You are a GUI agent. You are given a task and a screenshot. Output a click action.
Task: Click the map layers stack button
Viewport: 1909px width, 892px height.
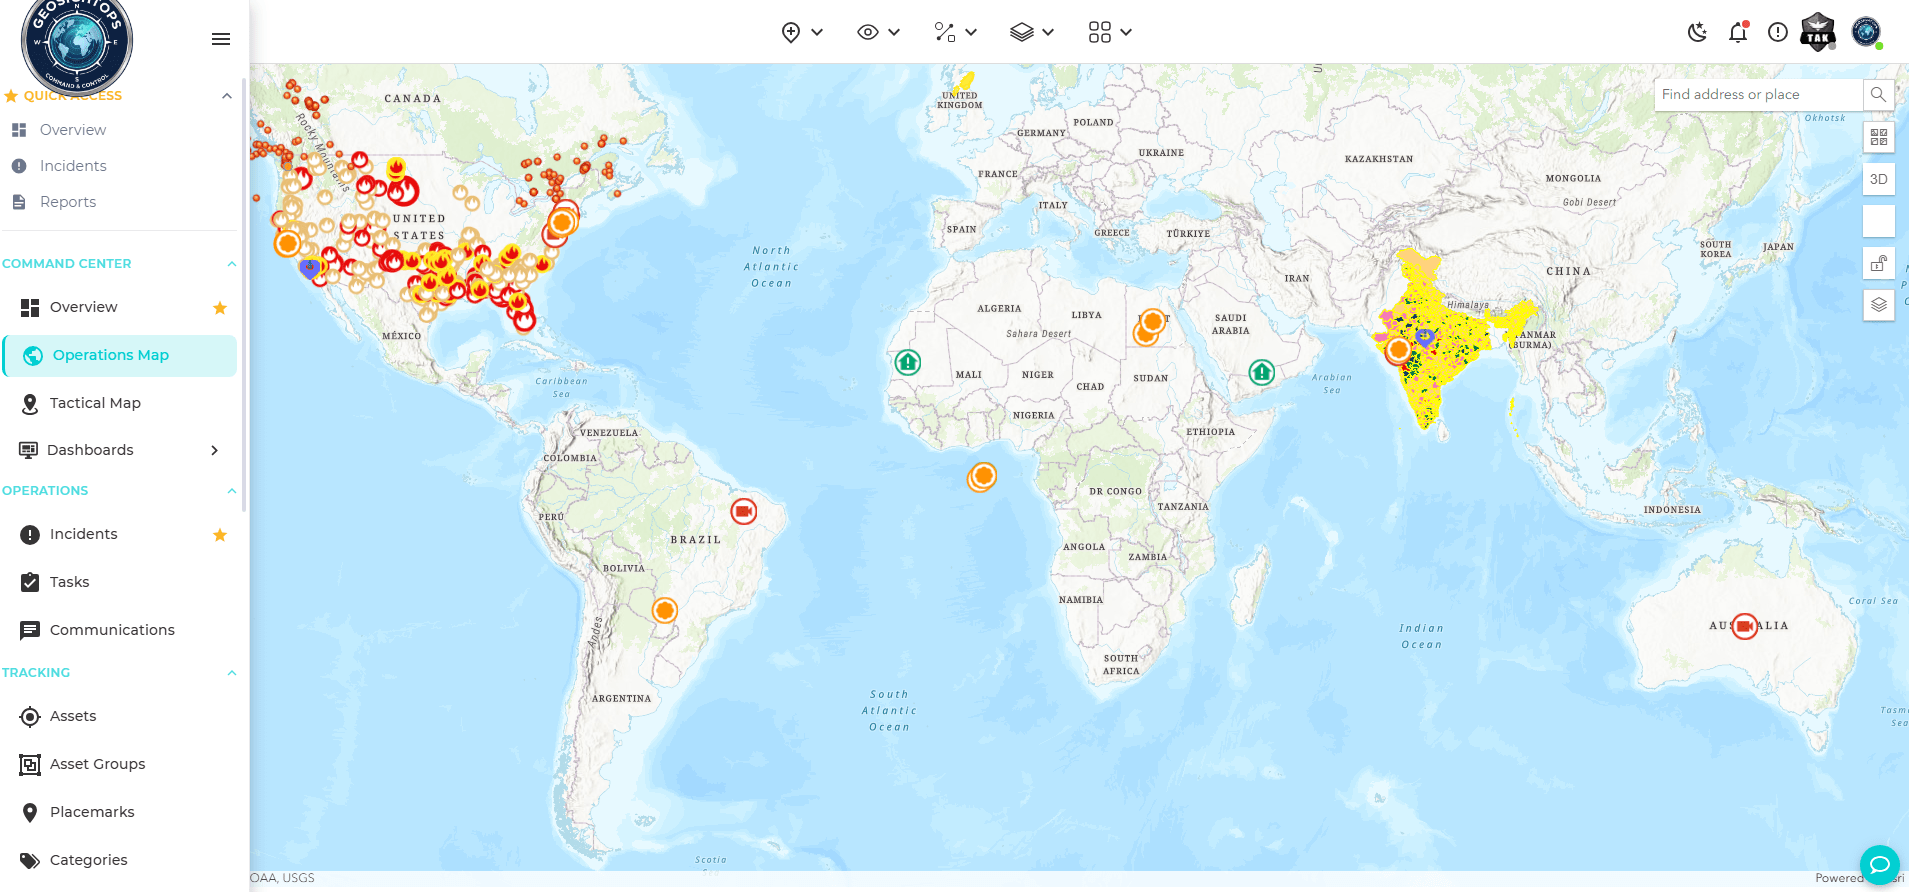pos(1878,305)
